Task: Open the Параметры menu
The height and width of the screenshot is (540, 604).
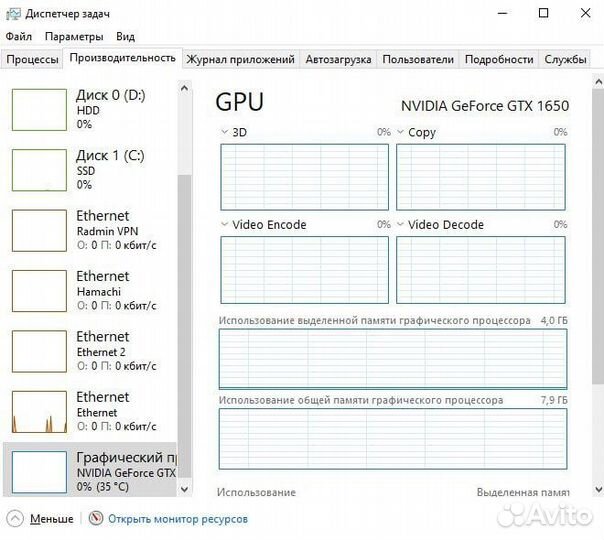Action: click(x=74, y=37)
